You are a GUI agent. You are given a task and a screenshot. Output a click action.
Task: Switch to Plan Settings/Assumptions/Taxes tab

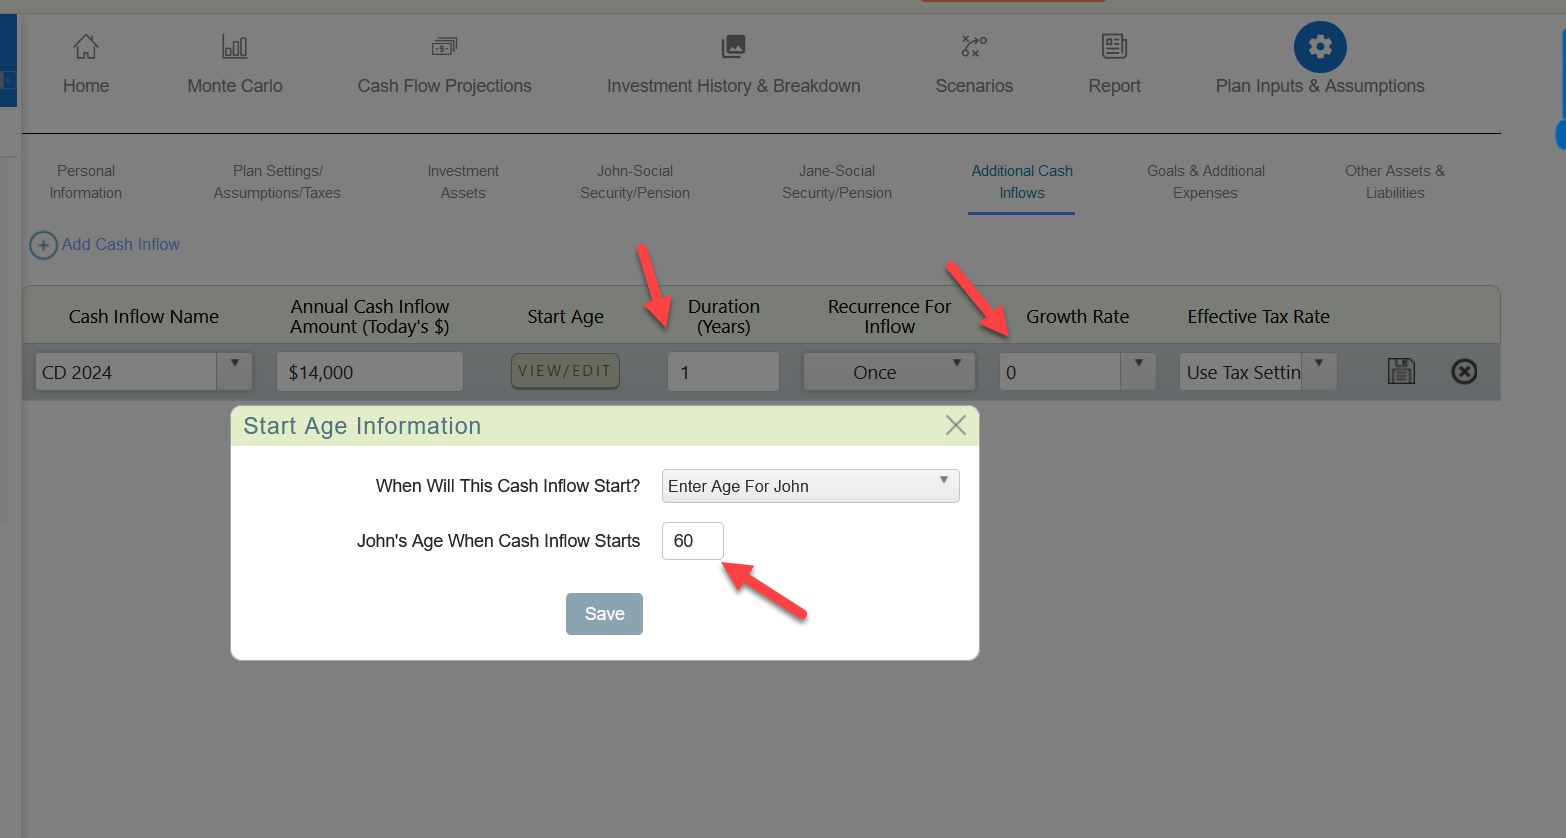tap(277, 182)
